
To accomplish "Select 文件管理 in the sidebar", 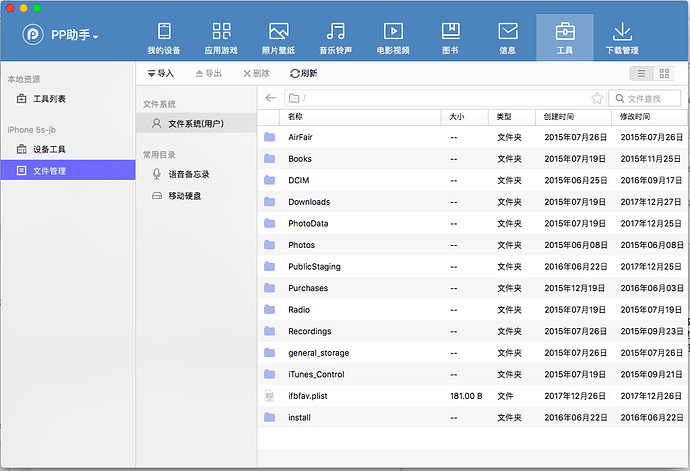I will coord(68,170).
